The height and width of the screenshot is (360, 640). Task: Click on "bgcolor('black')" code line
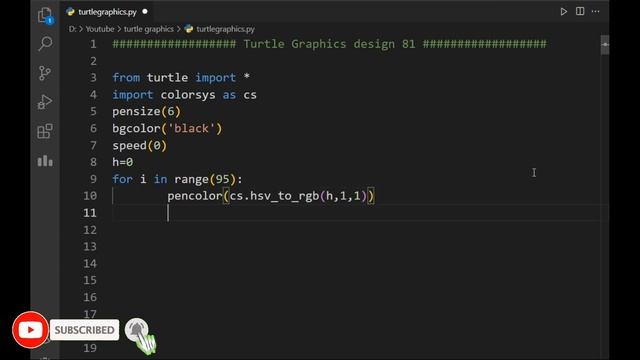click(167, 129)
